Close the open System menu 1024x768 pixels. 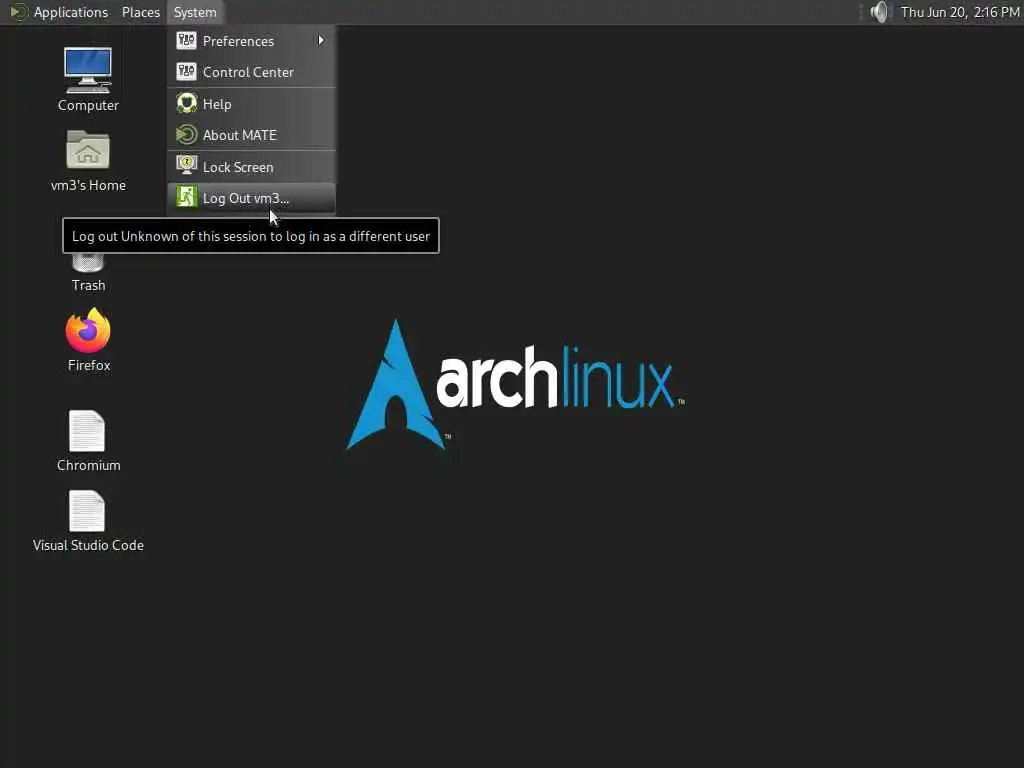[195, 12]
